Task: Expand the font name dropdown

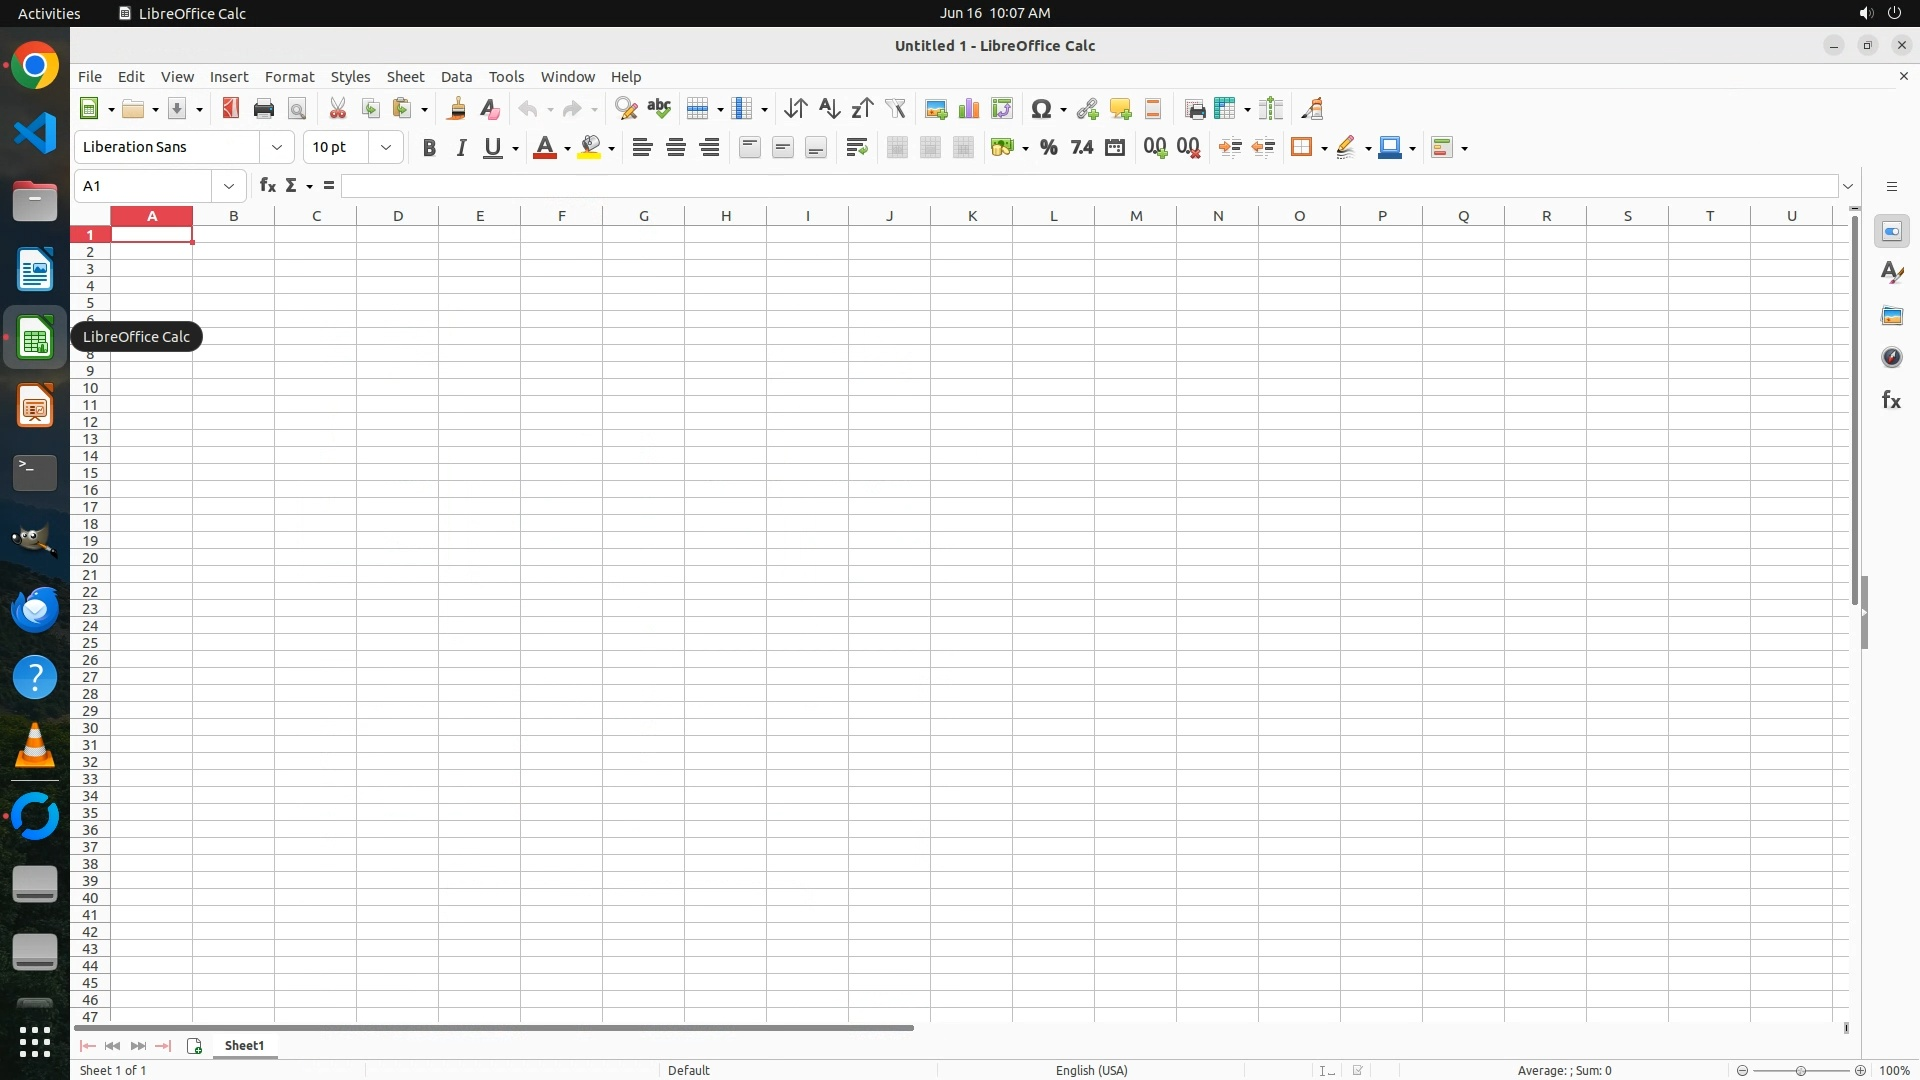Action: point(277,148)
